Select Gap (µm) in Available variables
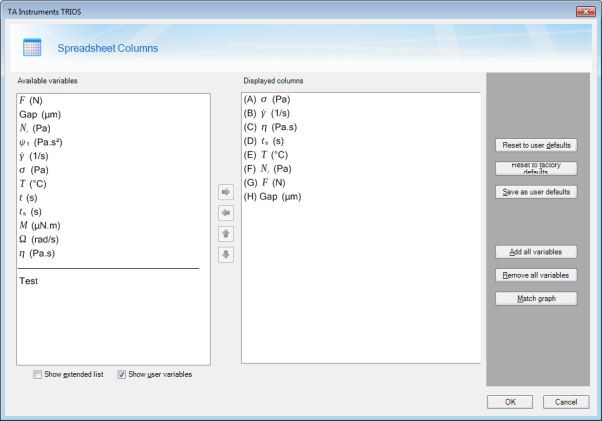The image size is (602, 421). click(40, 114)
